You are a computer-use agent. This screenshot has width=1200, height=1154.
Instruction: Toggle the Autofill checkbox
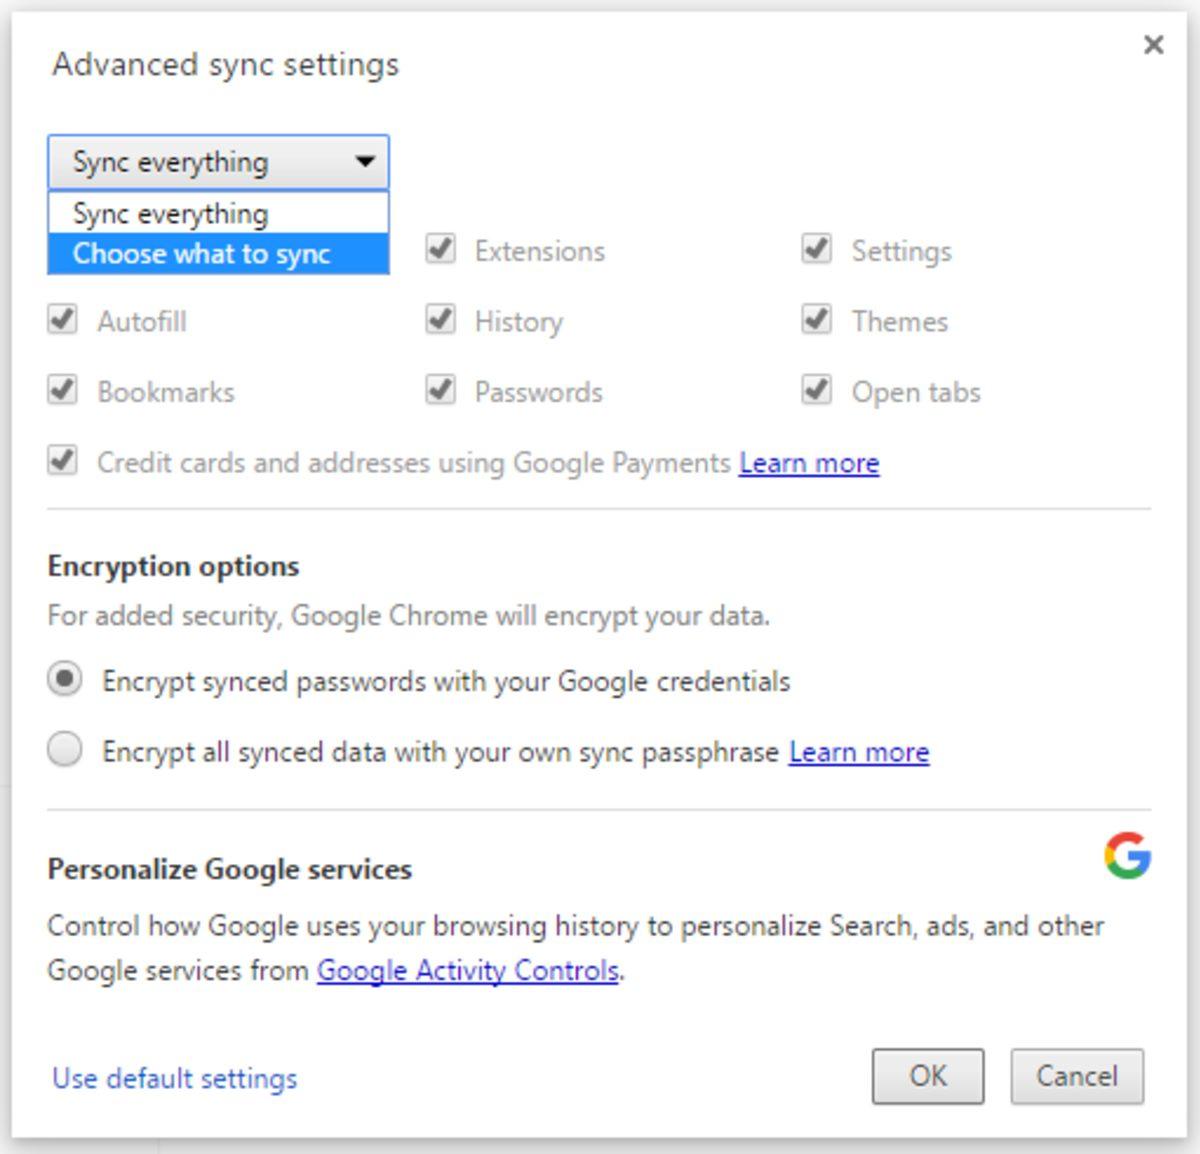62,320
